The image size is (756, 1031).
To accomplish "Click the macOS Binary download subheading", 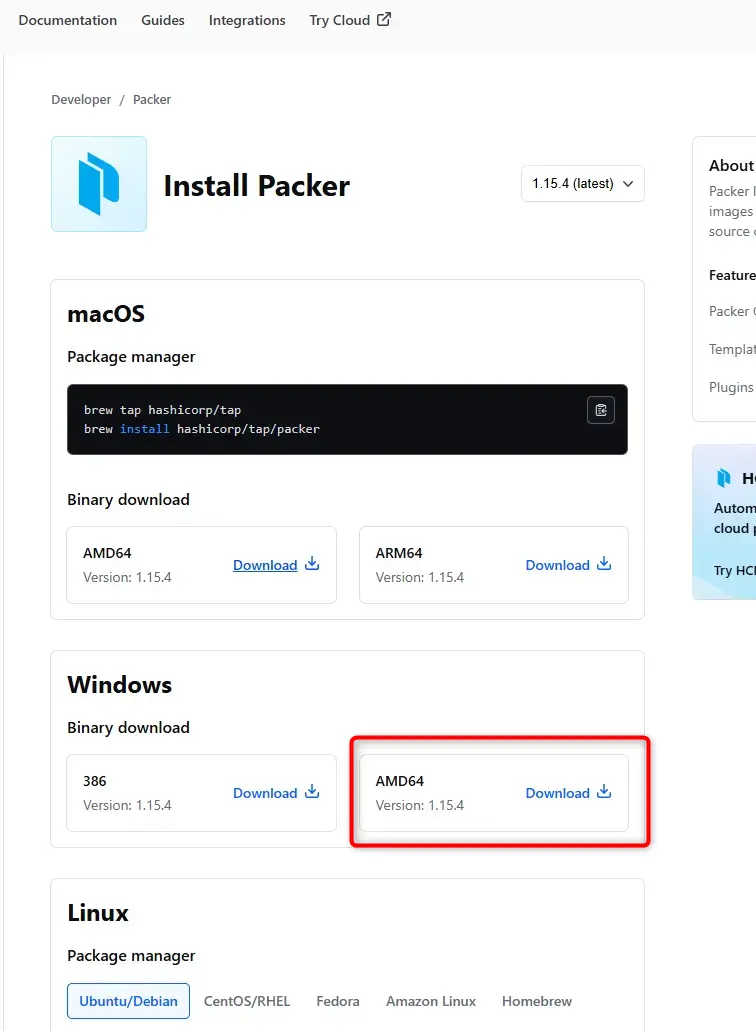I will (128, 500).
